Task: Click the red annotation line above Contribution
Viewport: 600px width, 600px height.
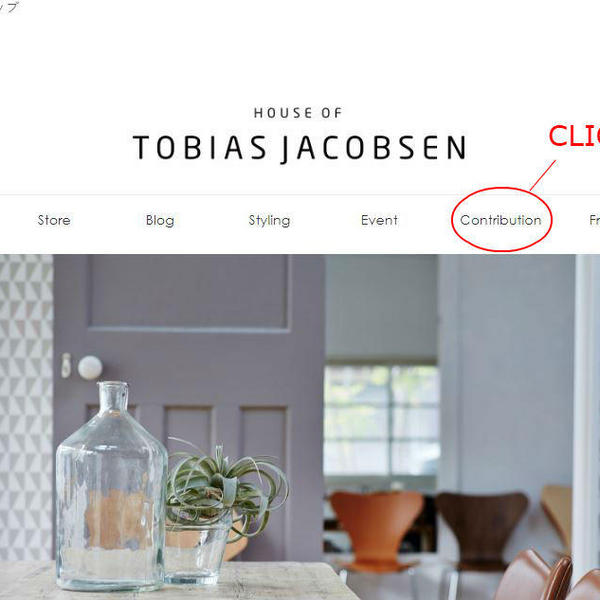Action: (543, 175)
